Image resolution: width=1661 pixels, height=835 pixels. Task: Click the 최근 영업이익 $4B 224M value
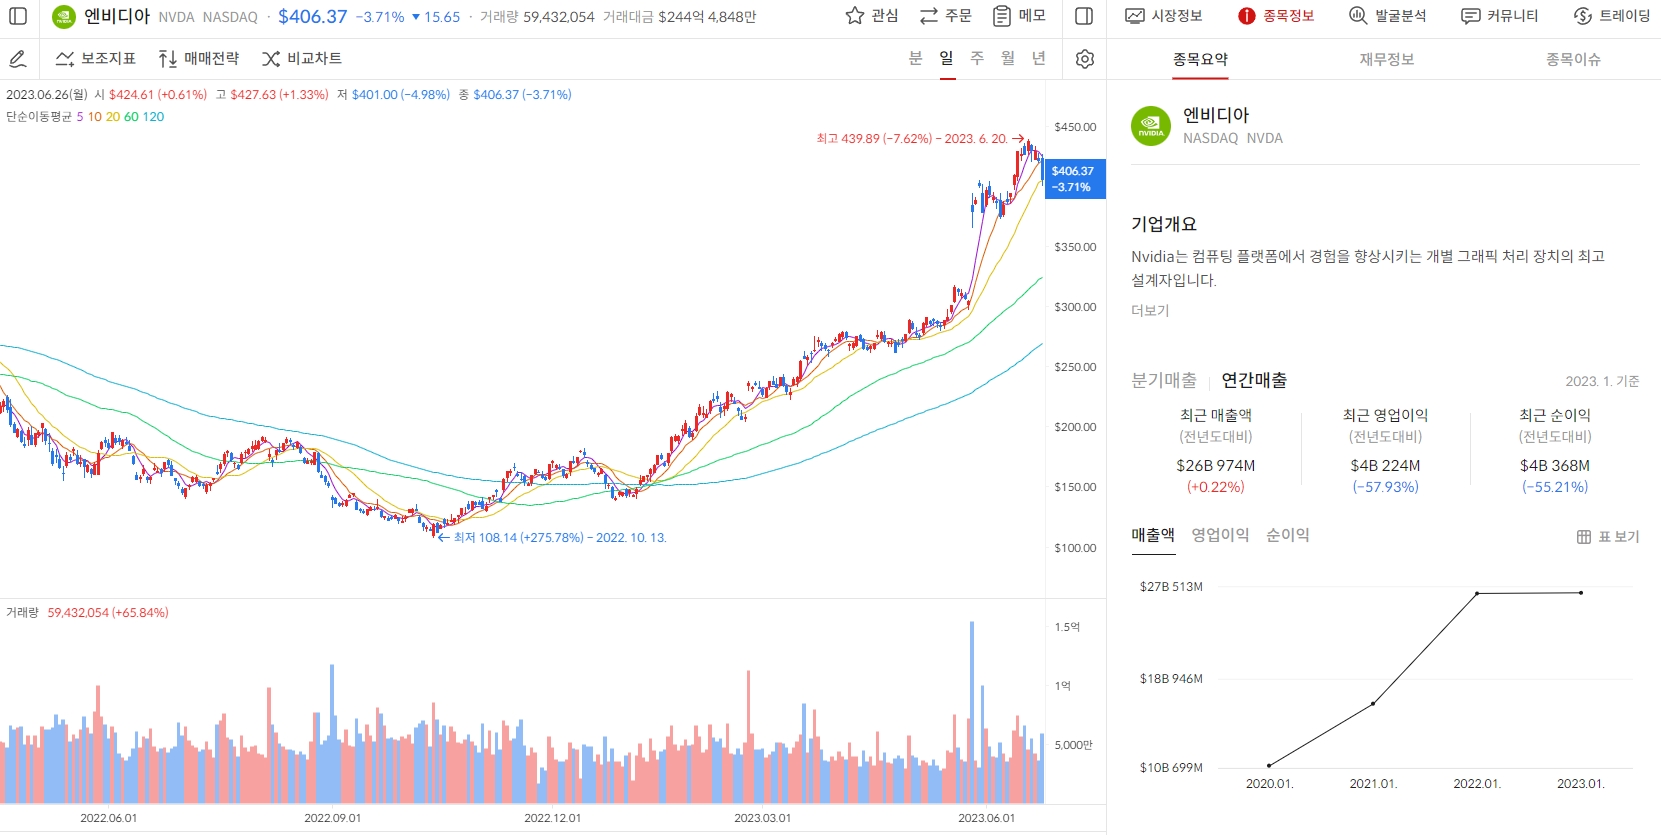tap(1385, 466)
